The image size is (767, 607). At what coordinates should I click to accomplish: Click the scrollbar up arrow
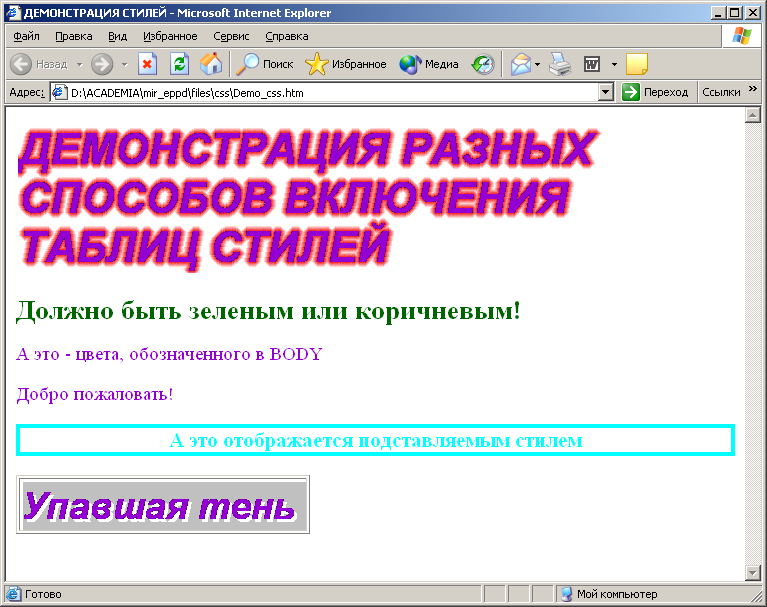click(x=752, y=115)
